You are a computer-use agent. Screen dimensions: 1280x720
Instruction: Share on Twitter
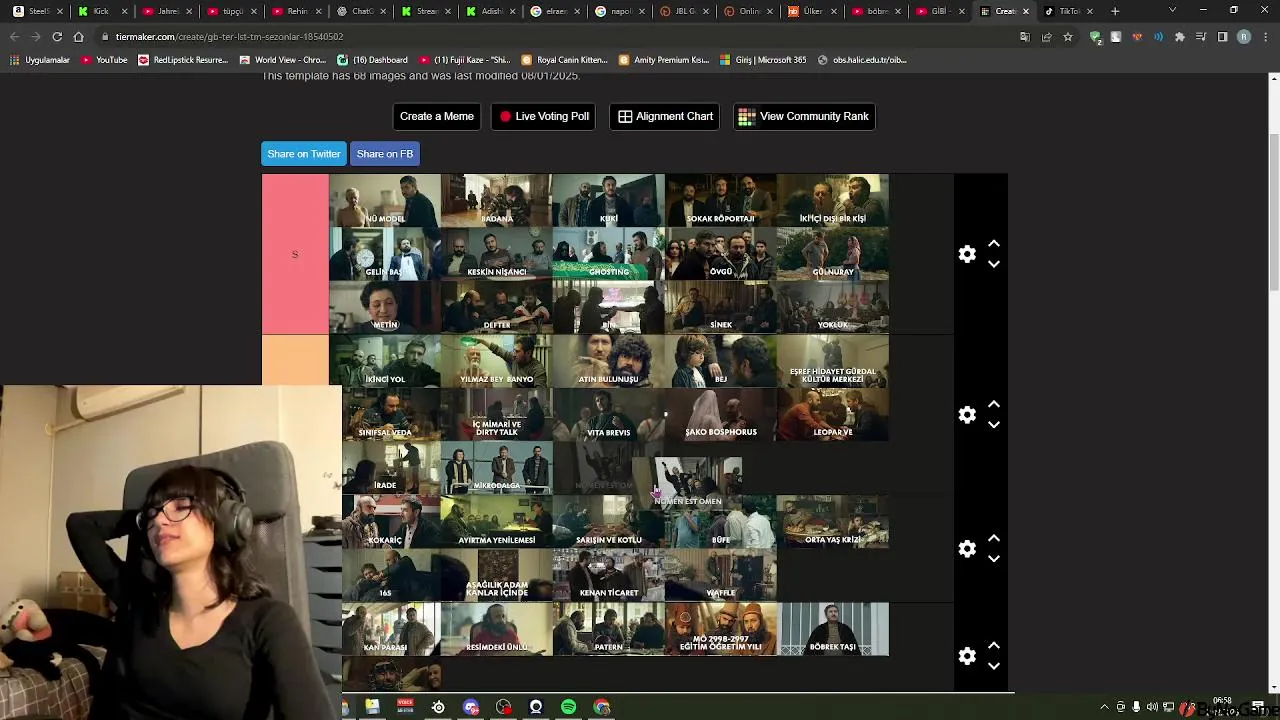304,154
